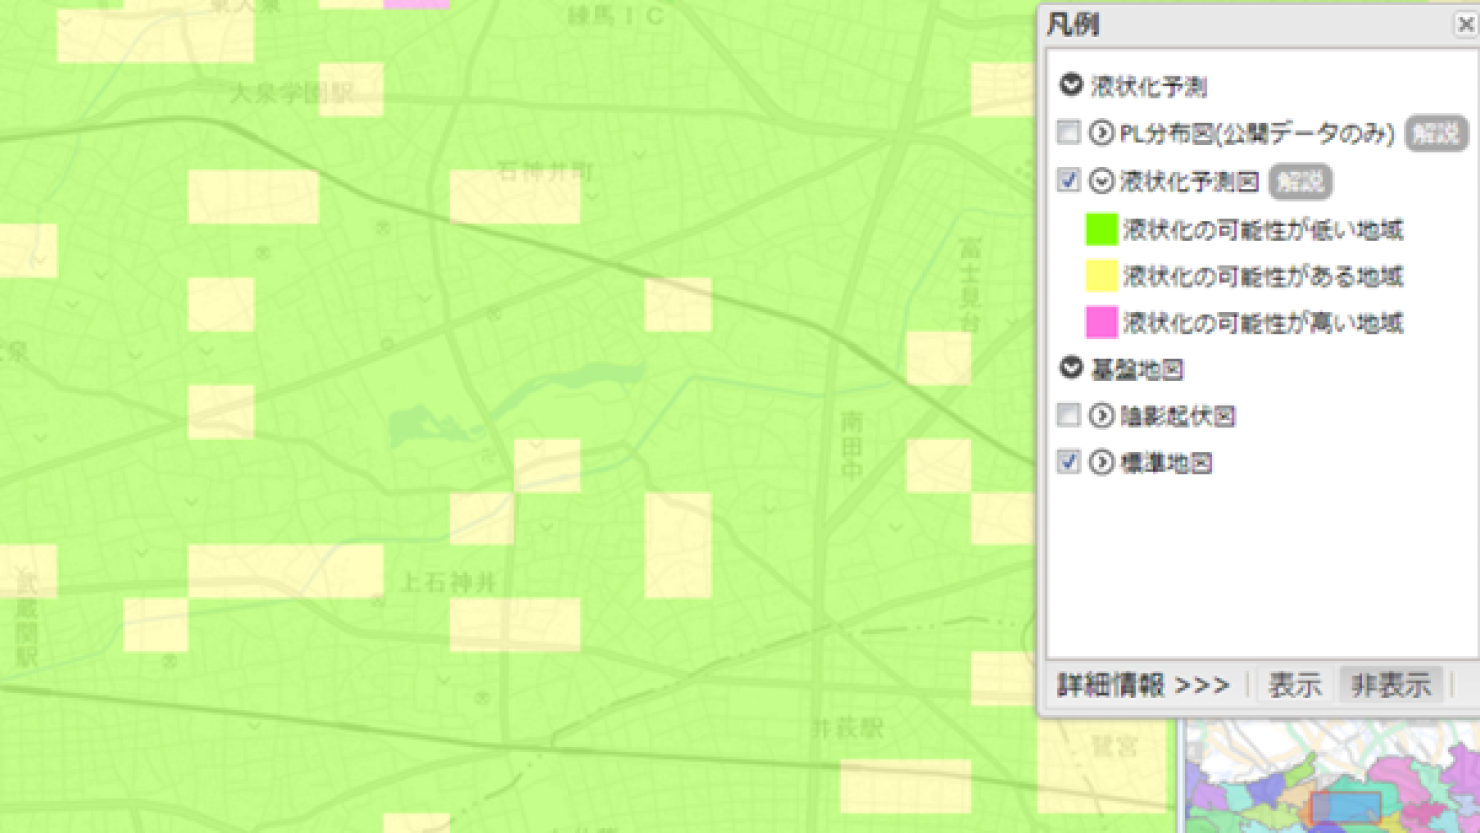This screenshot has width=1480, height=833.
Task: Disable the 標準地図 base map checkbox
Action: coord(1068,463)
